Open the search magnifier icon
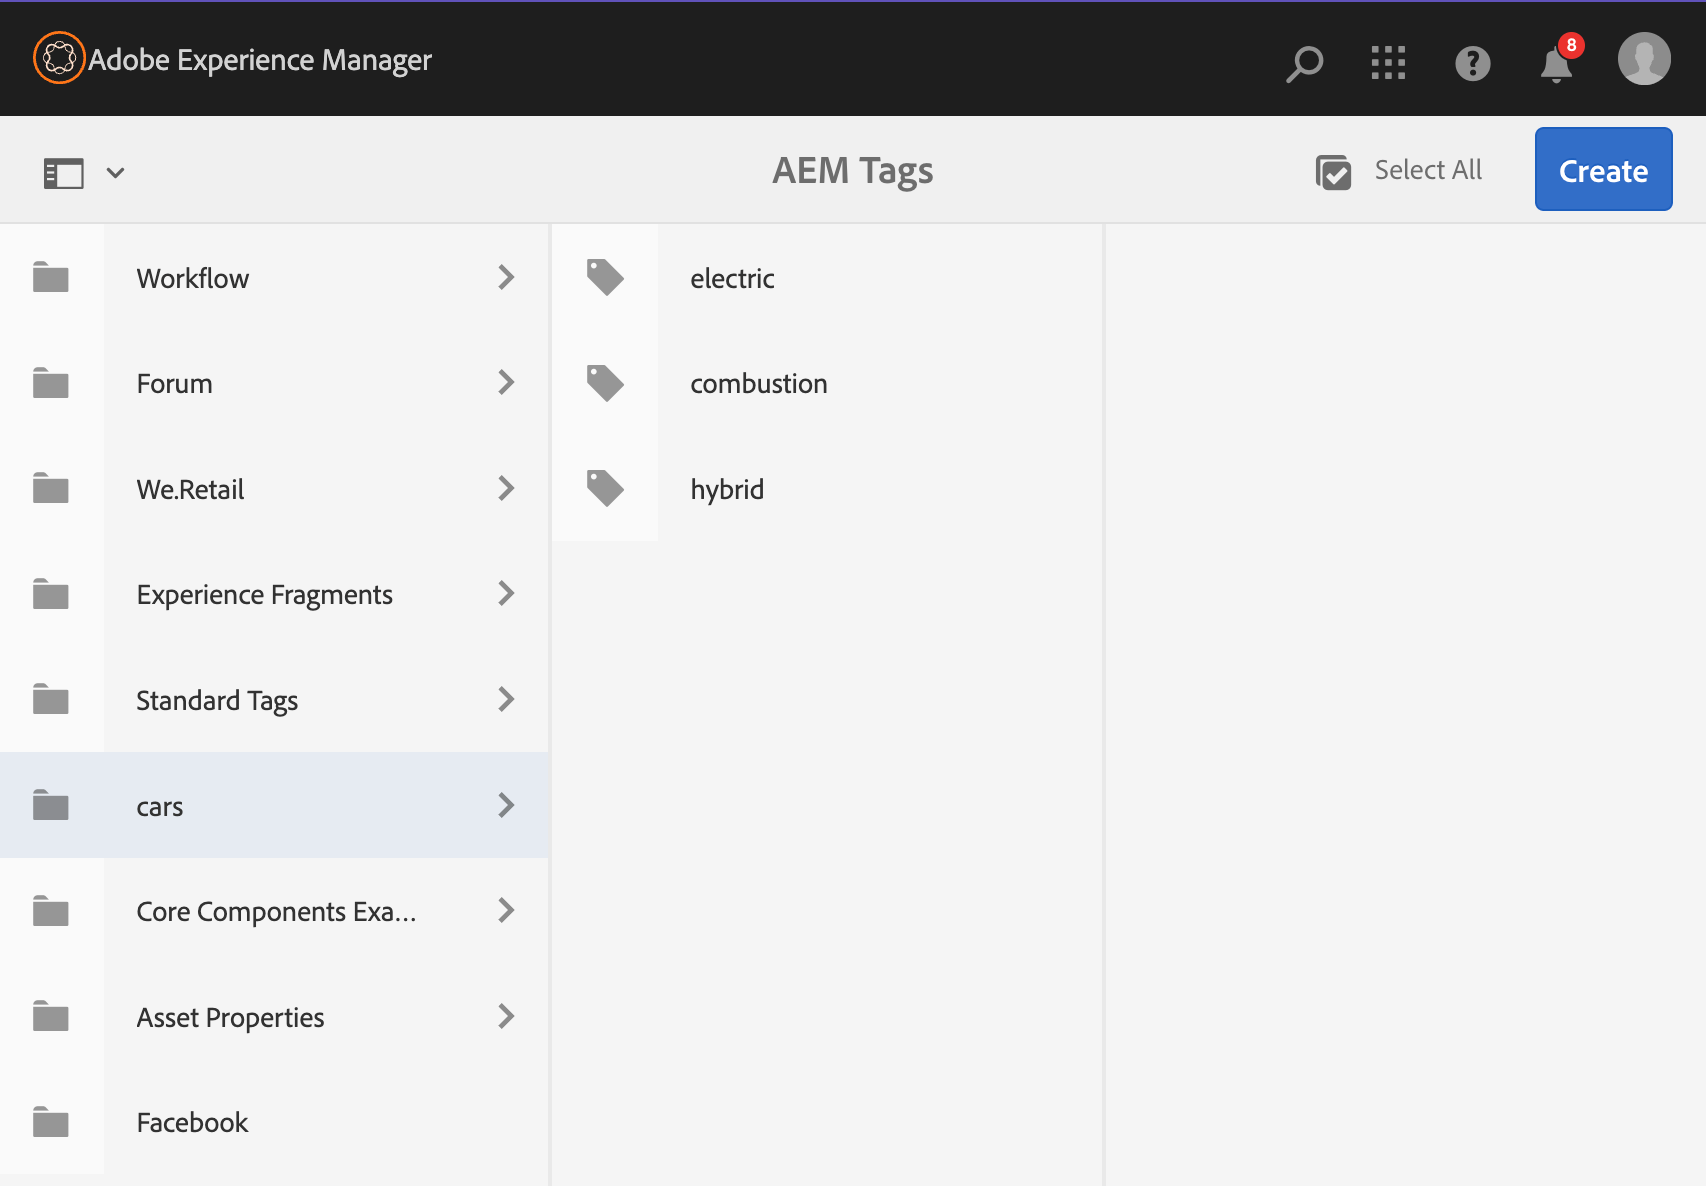 1304,64
